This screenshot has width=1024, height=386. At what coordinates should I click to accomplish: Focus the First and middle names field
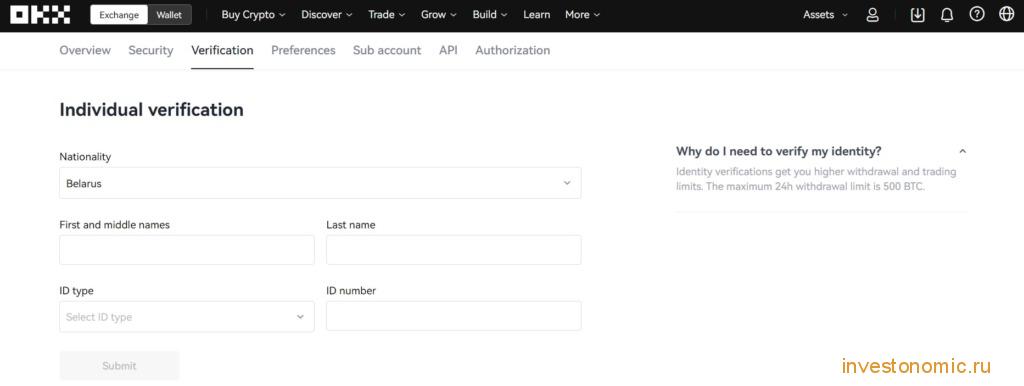pos(187,250)
